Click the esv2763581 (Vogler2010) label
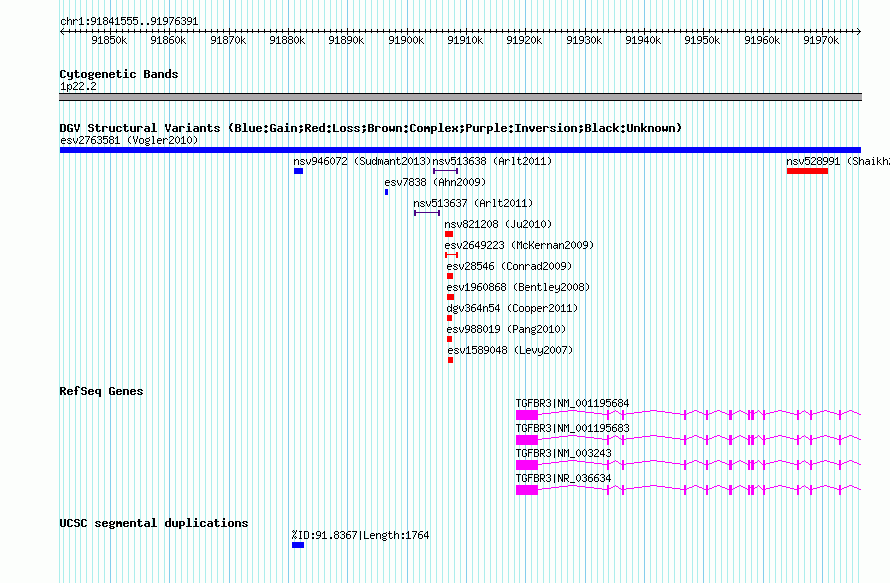The height and width of the screenshot is (583, 890). (129, 140)
